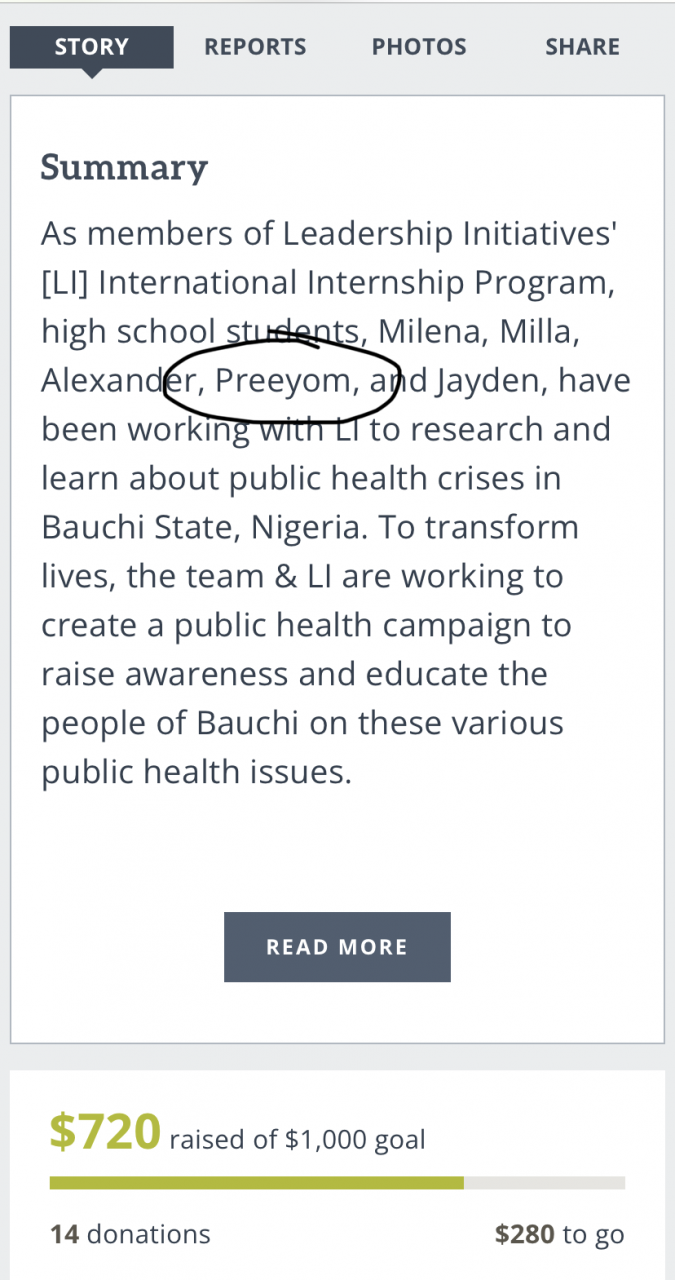The height and width of the screenshot is (1280, 675).
Task: Switch to the STORY tab
Action: 92,47
